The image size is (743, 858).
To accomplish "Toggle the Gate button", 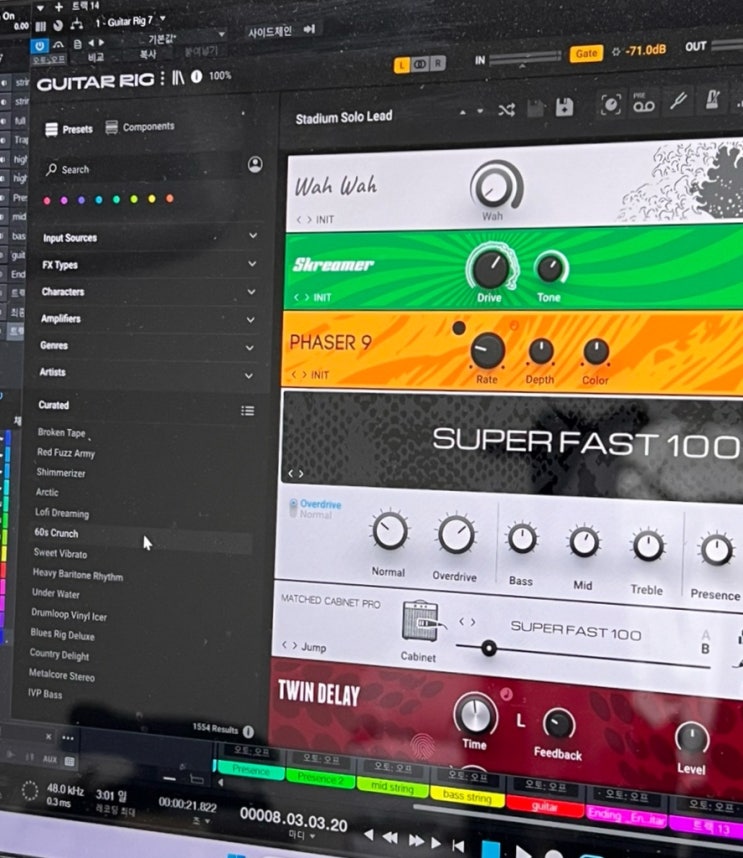I will [x=586, y=53].
